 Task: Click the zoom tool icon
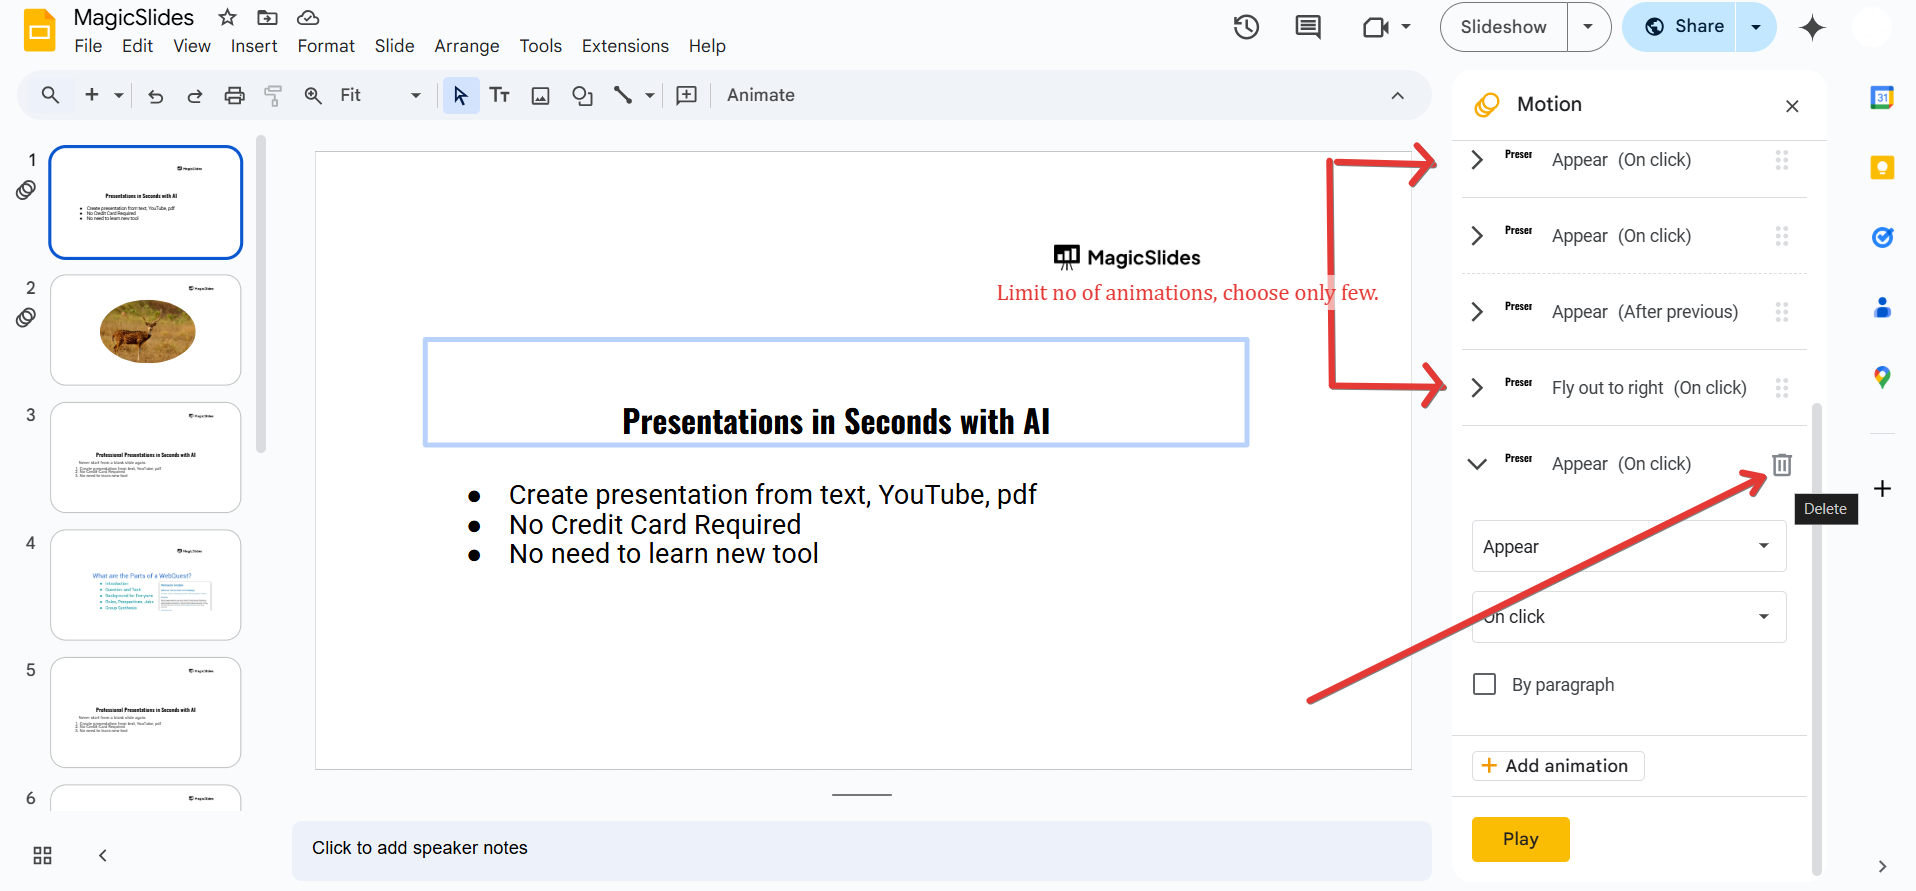[x=313, y=96]
